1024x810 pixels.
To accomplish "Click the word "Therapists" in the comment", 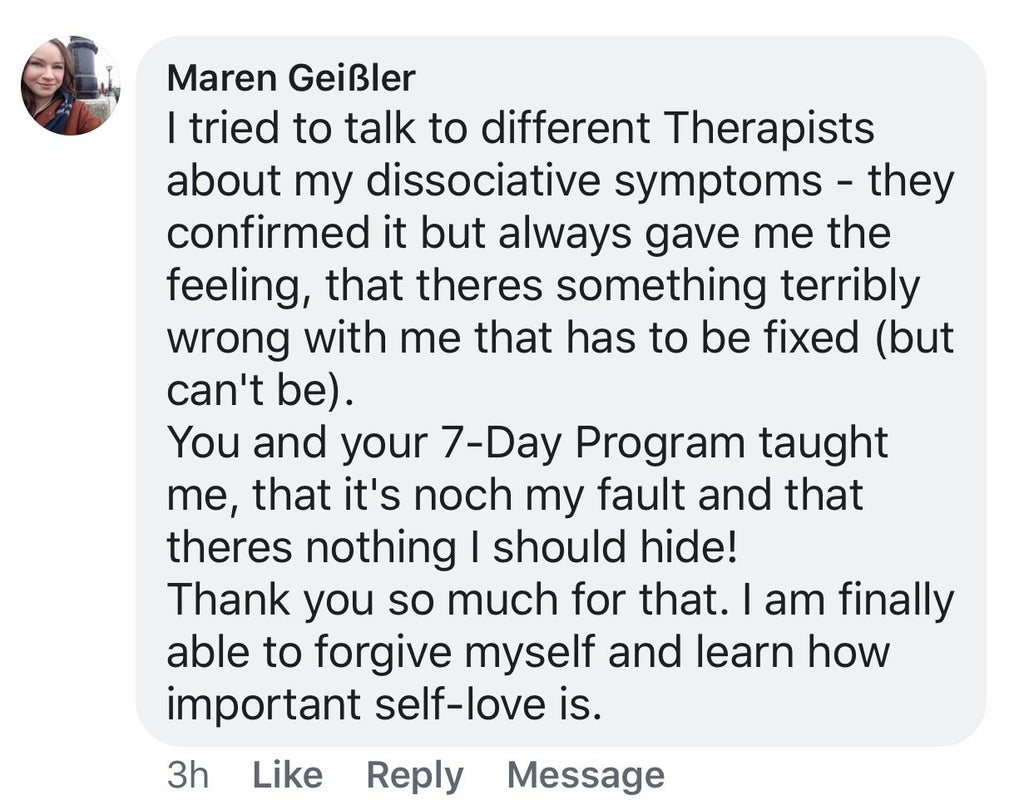I will [768, 129].
